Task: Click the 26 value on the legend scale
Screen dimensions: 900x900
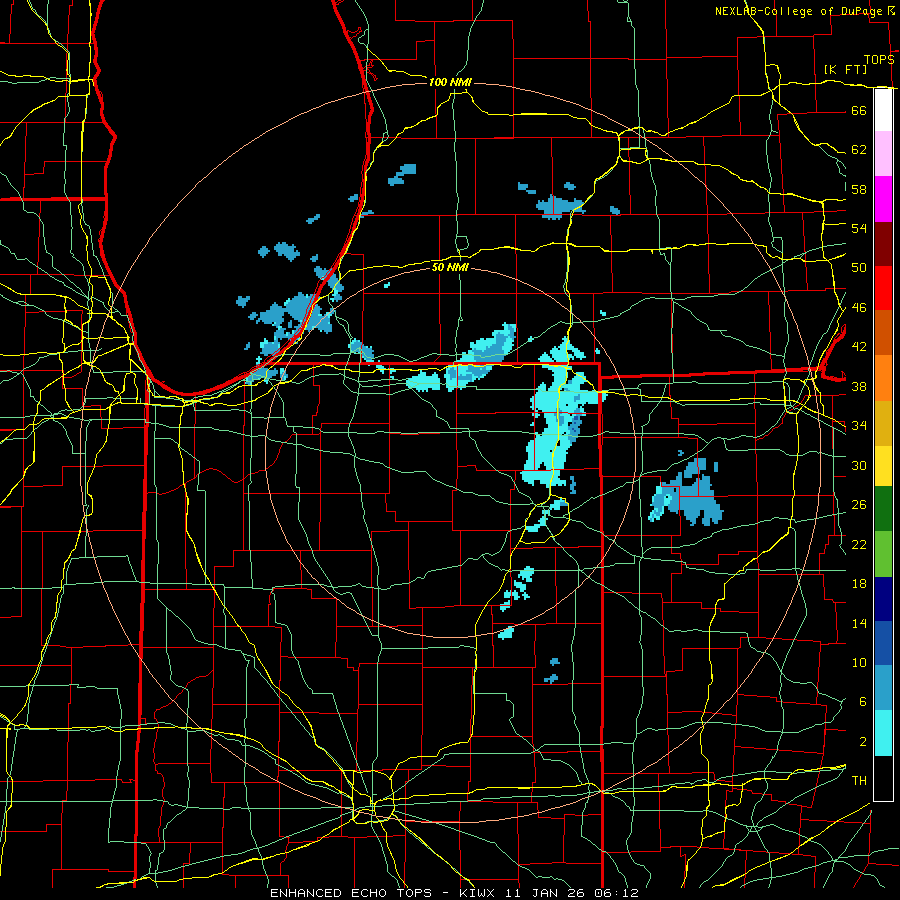Action: tap(859, 505)
